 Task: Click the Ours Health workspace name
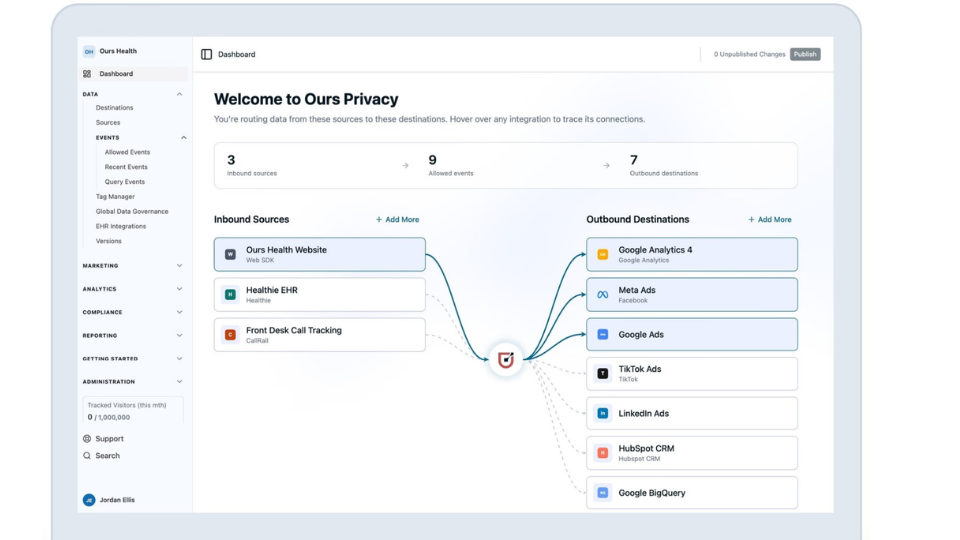(x=118, y=51)
